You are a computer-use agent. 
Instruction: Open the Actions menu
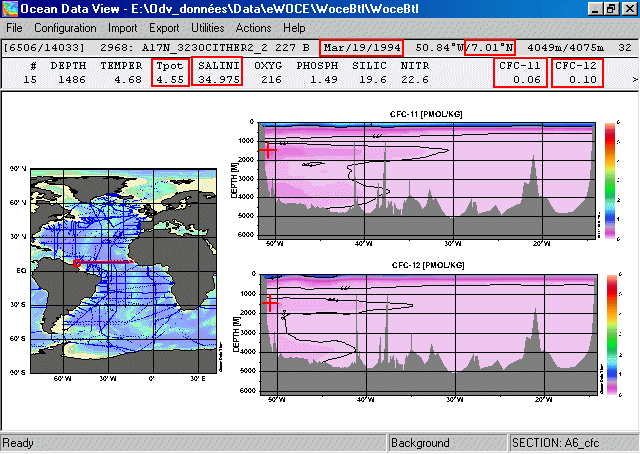(x=253, y=28)
